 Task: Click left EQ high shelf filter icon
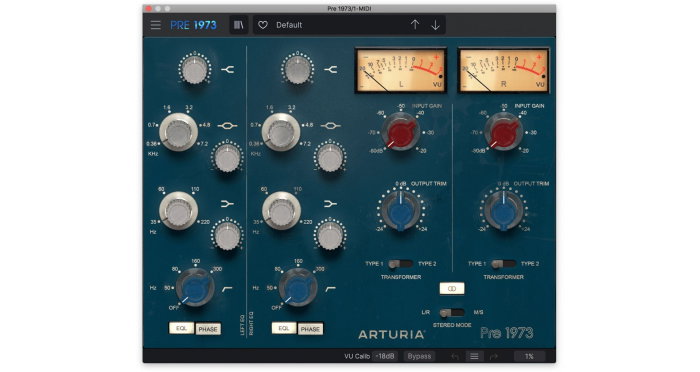227,70
